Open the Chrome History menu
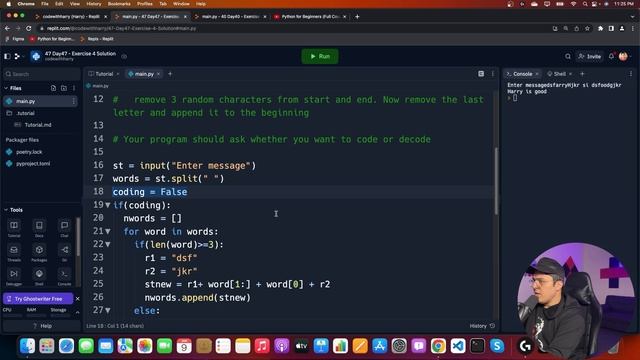Viewport: 640px width, 360px height. point(93,4)
